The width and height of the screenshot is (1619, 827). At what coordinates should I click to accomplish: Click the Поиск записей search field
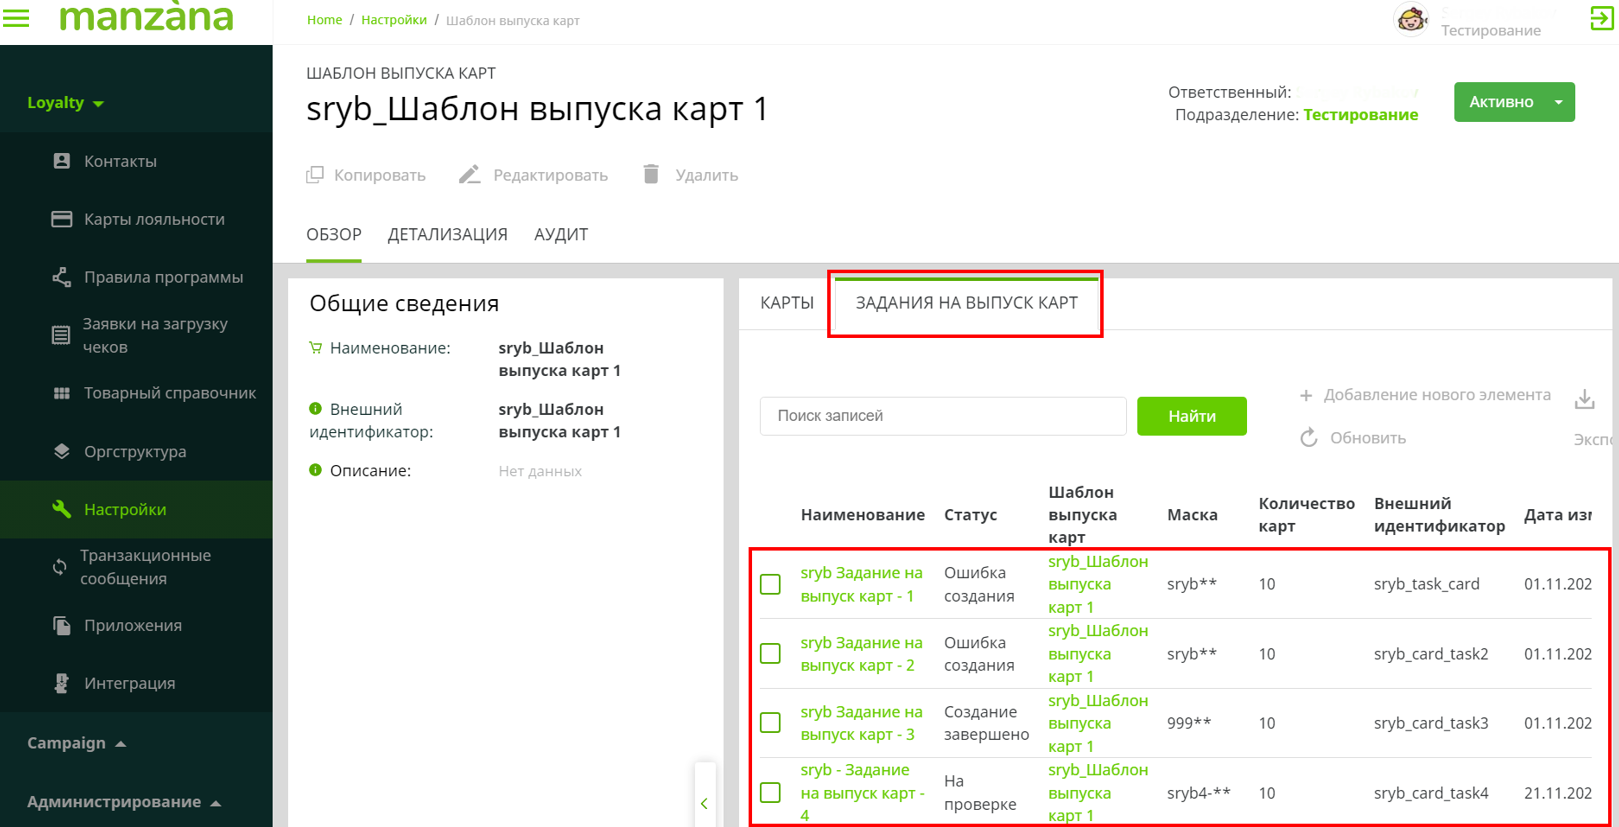[x=942, y=416]
